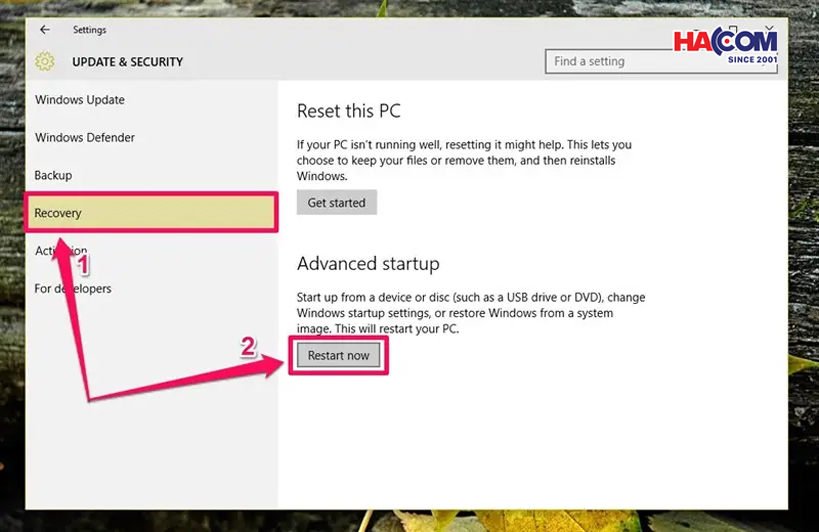The width and height of the screenshot is (819, 532).
Task: Click the Reset this PC heading
Action: click(349, 111)
